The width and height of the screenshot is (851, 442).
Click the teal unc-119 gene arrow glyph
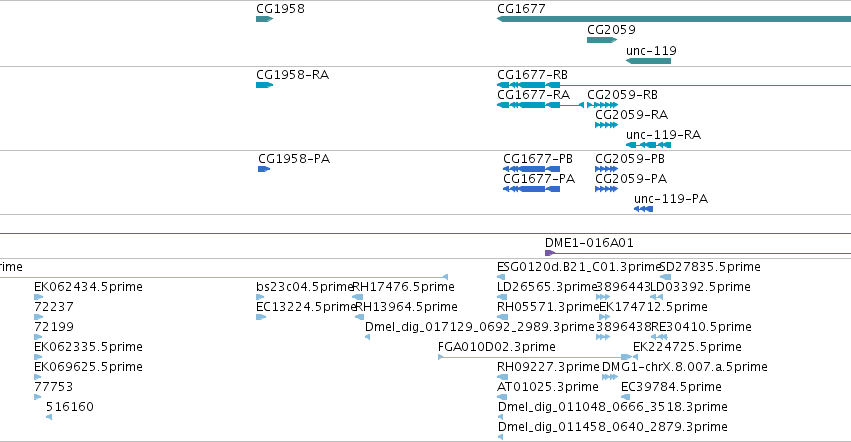[649, 61]
